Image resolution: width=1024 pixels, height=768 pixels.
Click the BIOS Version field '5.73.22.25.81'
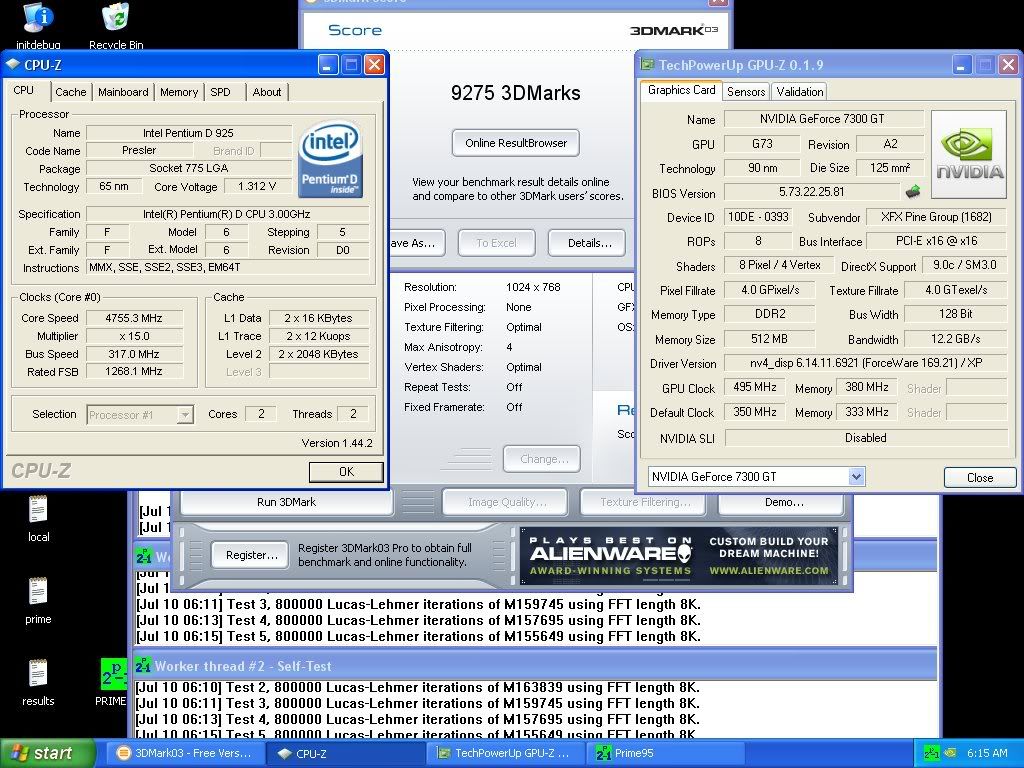812,192
